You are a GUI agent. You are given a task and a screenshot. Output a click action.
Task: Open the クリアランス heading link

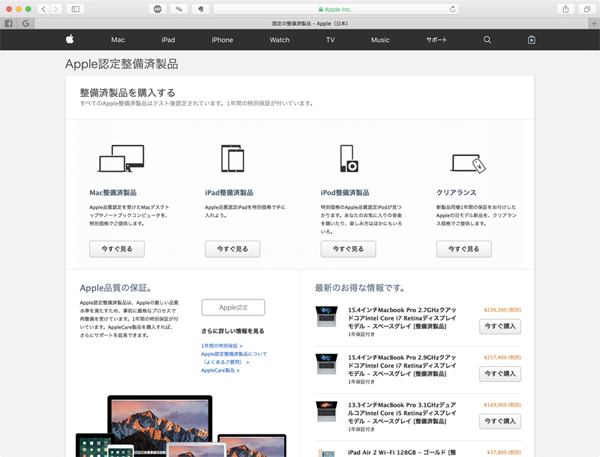tap(456, 193)
